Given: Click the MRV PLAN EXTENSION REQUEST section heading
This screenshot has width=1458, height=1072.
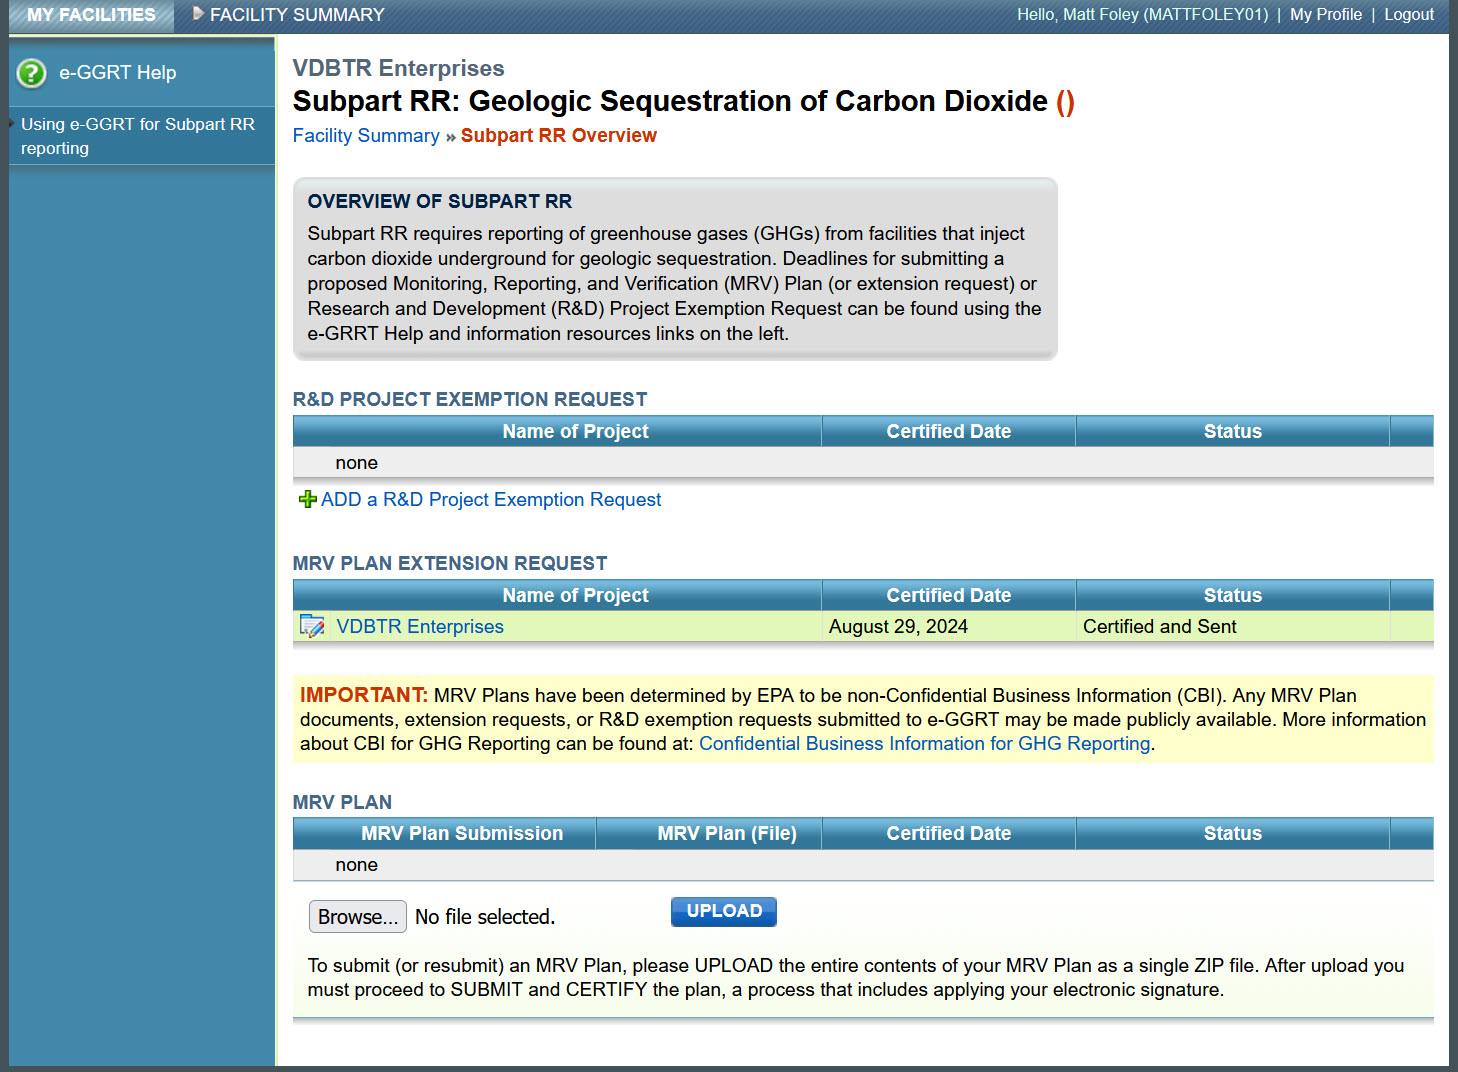Looking at the screenshot, I should pos(450,563).
